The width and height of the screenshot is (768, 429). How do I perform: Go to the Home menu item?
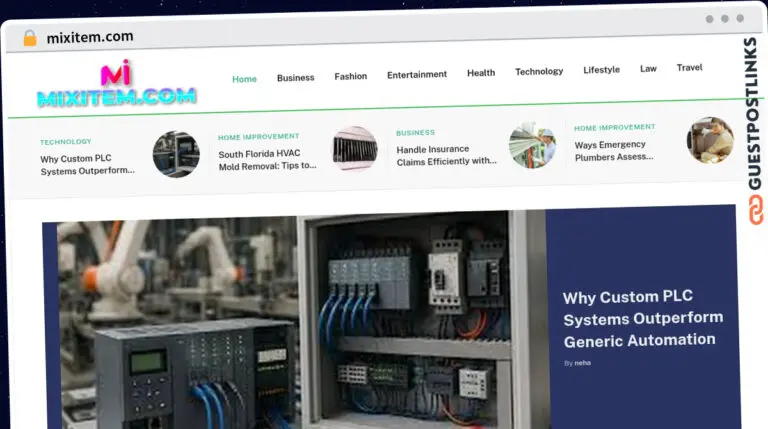point(244,79)
